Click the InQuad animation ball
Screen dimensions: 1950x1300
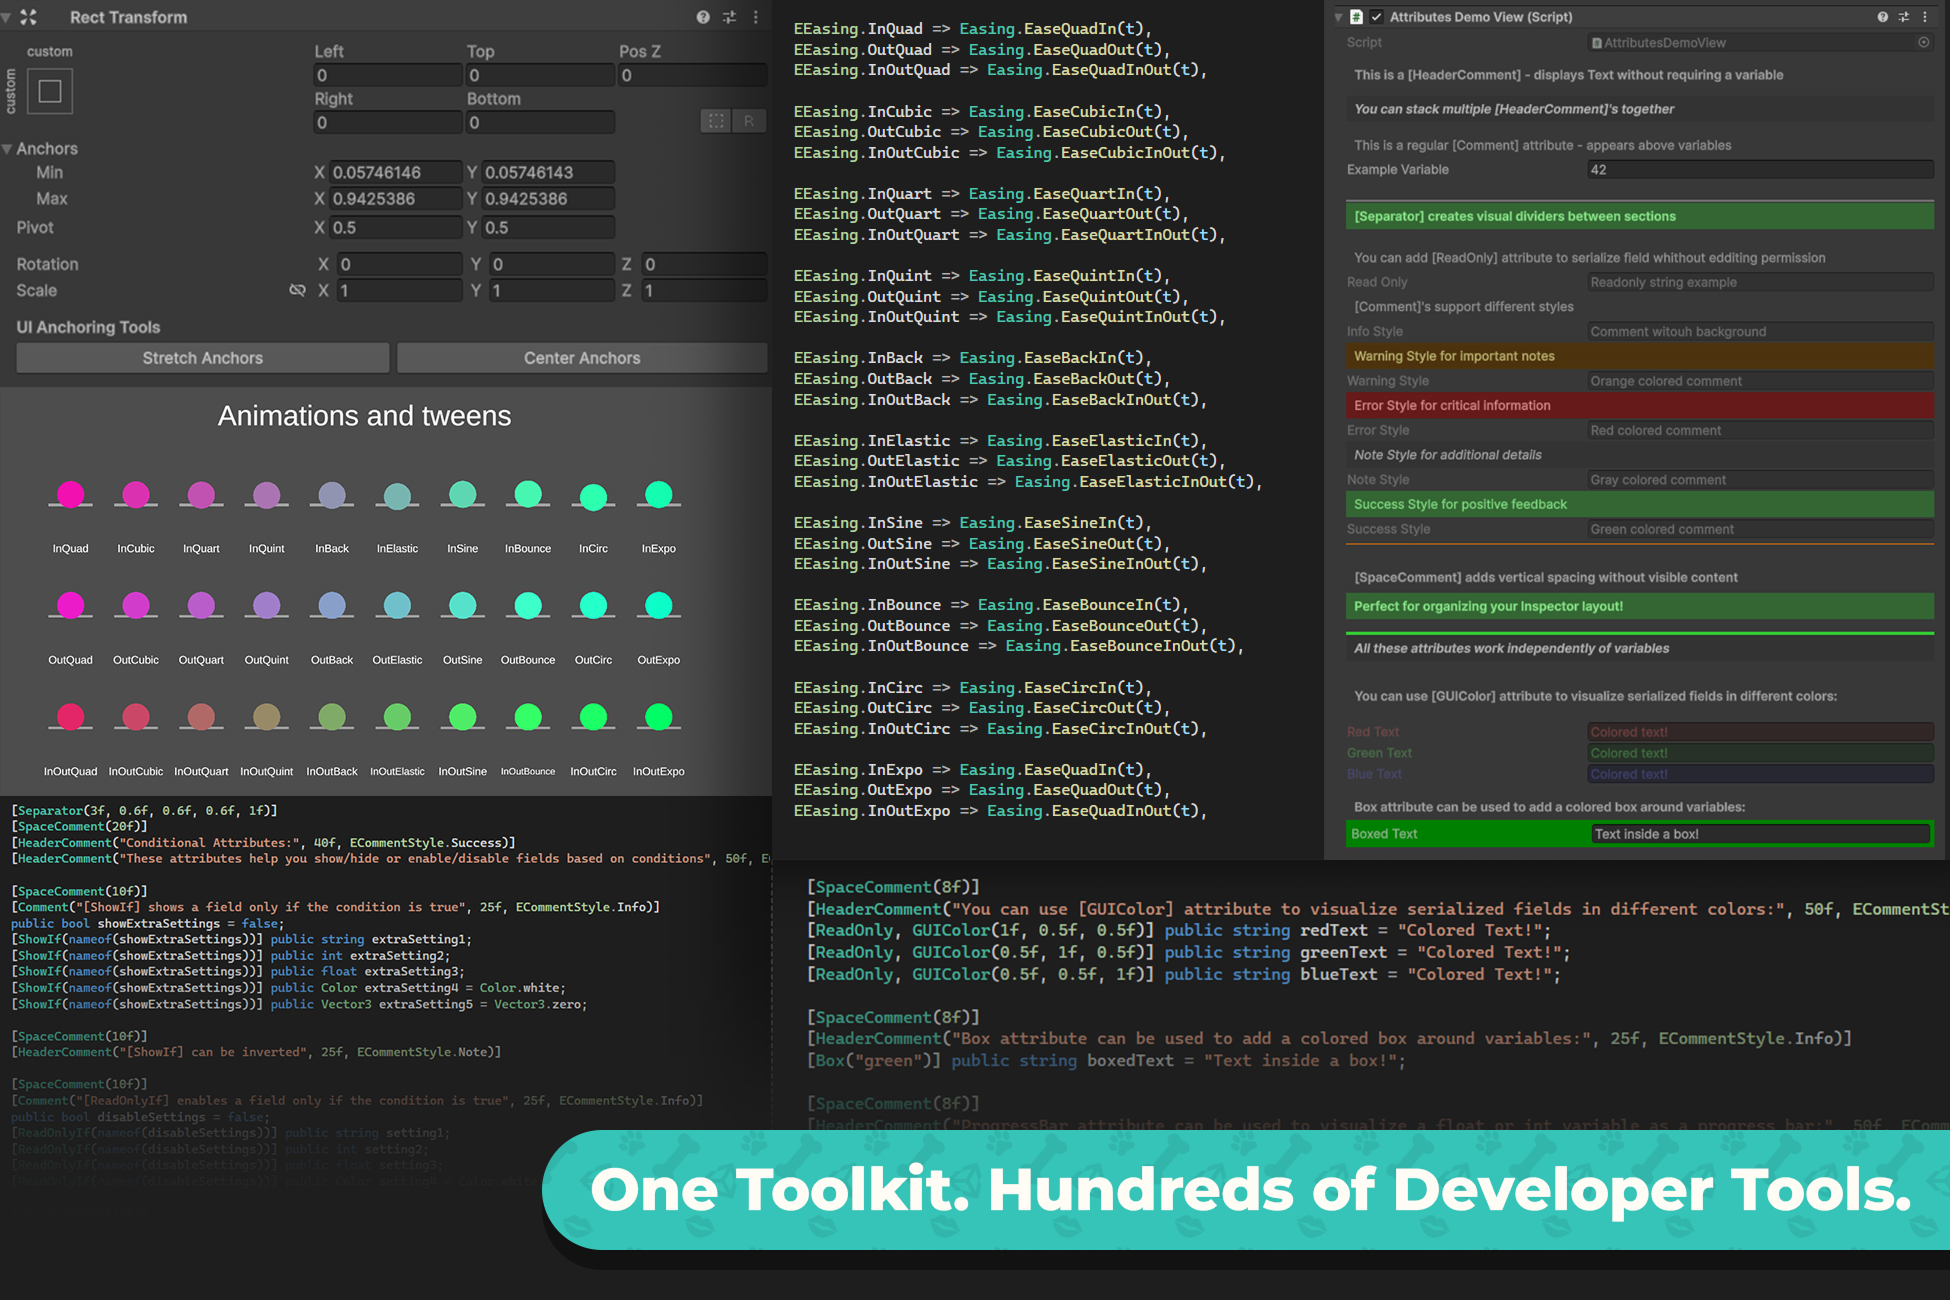coord(70,494)
